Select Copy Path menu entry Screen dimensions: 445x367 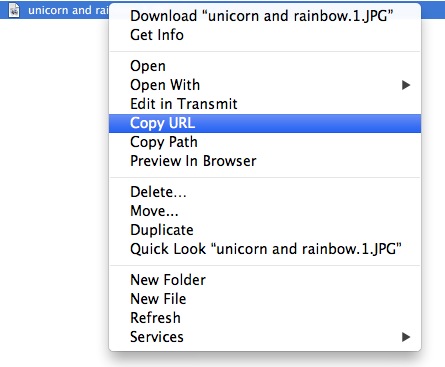265,142
